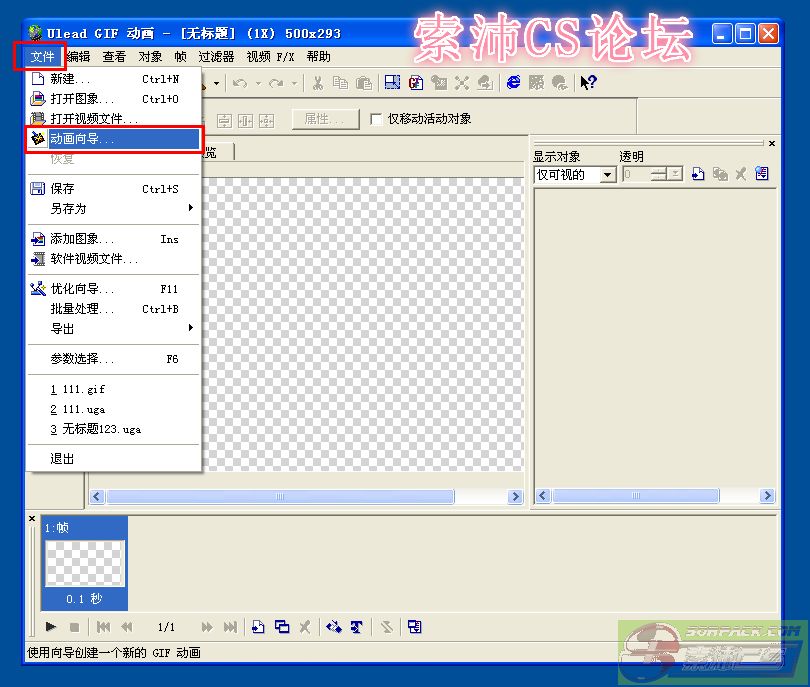This screenshot has height=687, width=810.
Task: Click the four-arrows fit icon in toolbar
Action: point(462,83)
